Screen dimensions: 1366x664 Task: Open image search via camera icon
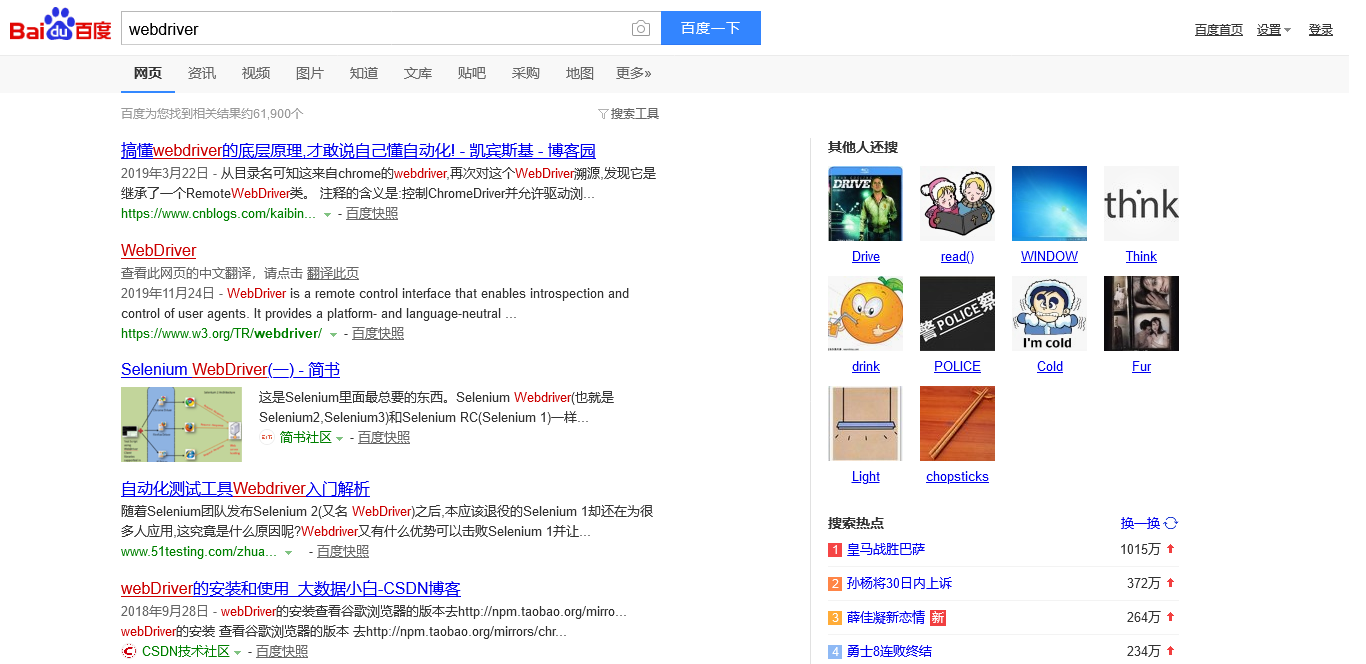point(641,29)
